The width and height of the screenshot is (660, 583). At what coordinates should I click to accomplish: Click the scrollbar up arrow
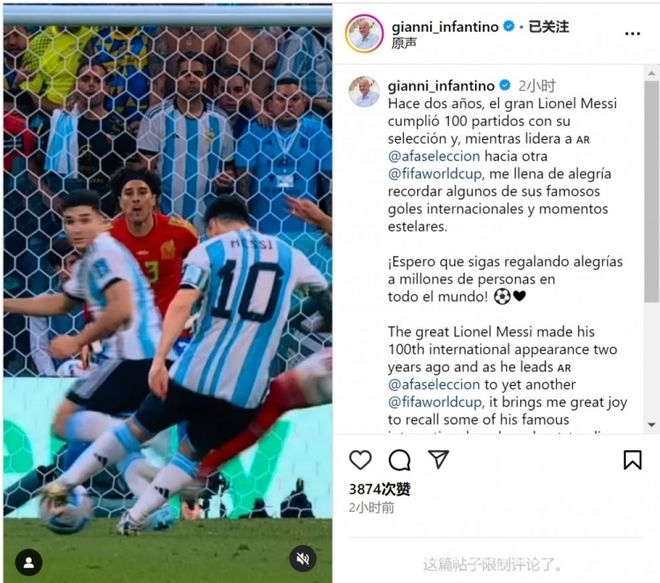(651, 73)
